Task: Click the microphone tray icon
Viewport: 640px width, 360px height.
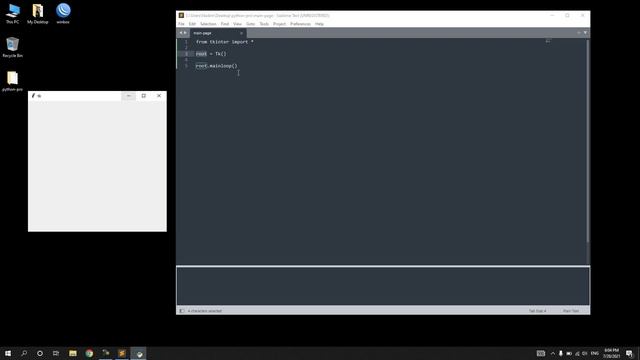Action: tap(561, 353)
